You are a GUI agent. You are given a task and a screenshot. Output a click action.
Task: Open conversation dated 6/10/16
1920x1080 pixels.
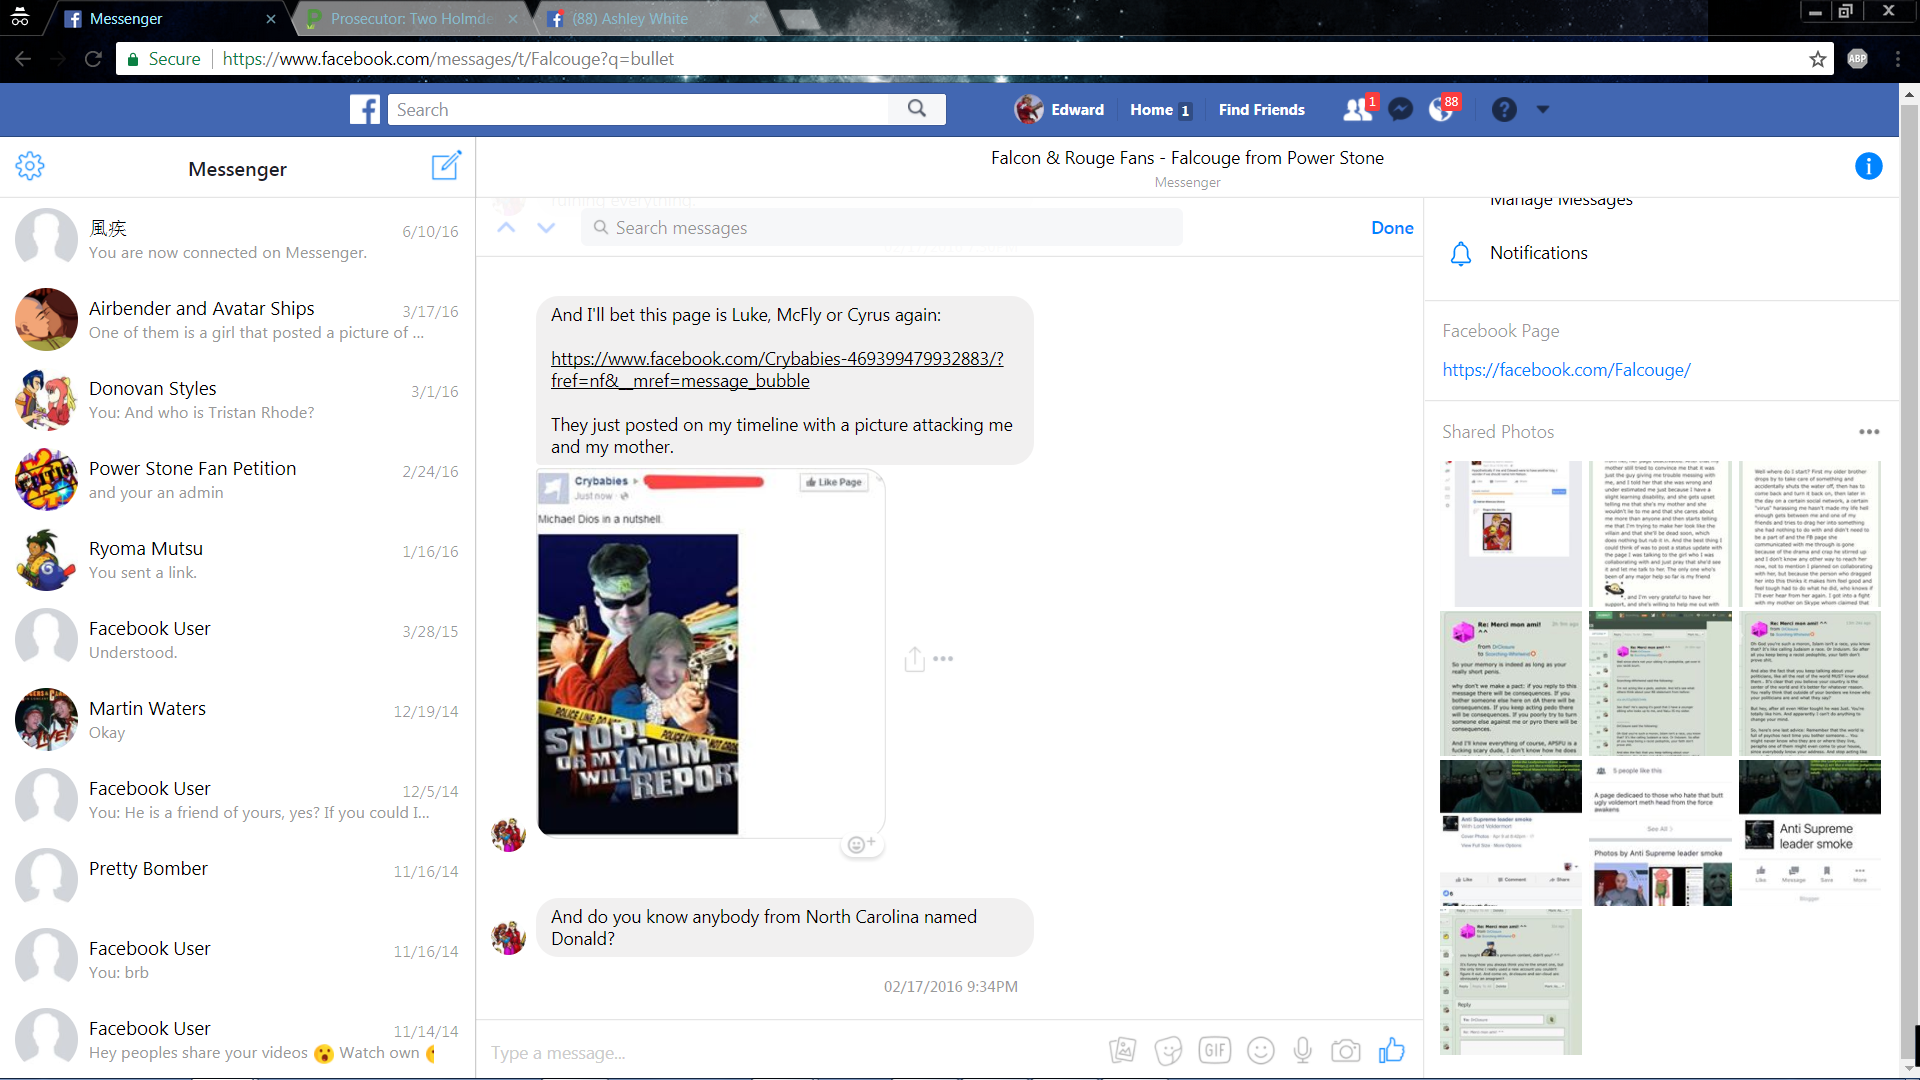click(237, 239)
